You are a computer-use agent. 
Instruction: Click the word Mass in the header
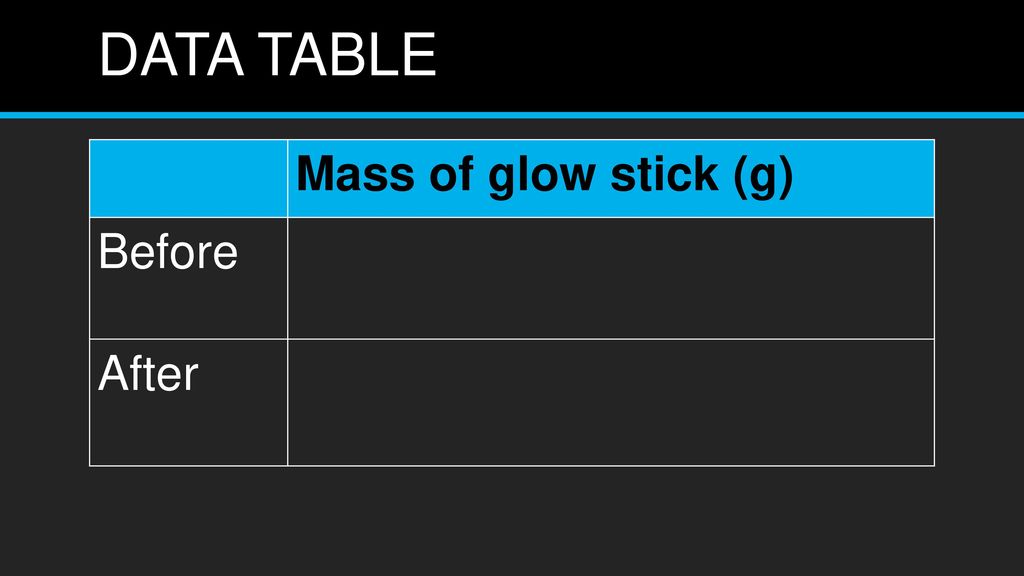(356, 174)
